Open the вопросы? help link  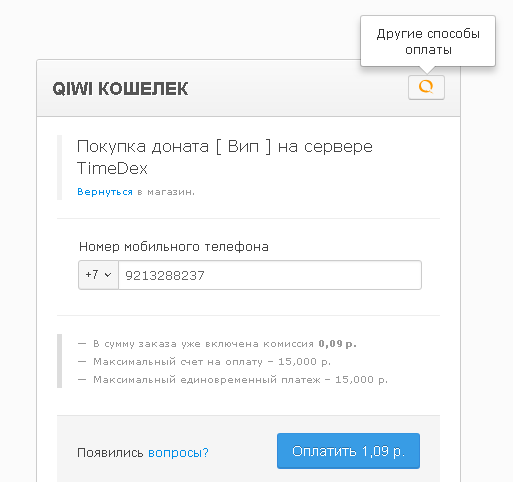point(178,453)
